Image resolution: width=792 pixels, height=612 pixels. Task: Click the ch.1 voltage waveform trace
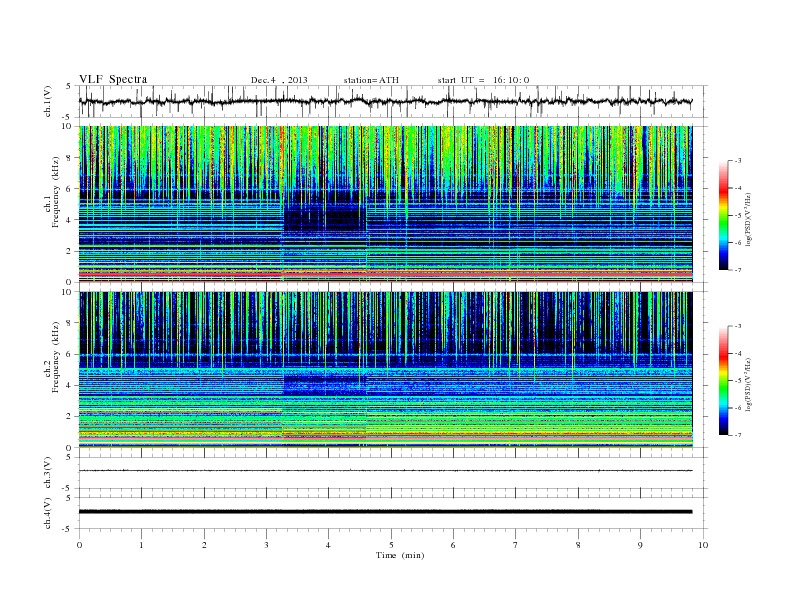click(x=385, y=101)
